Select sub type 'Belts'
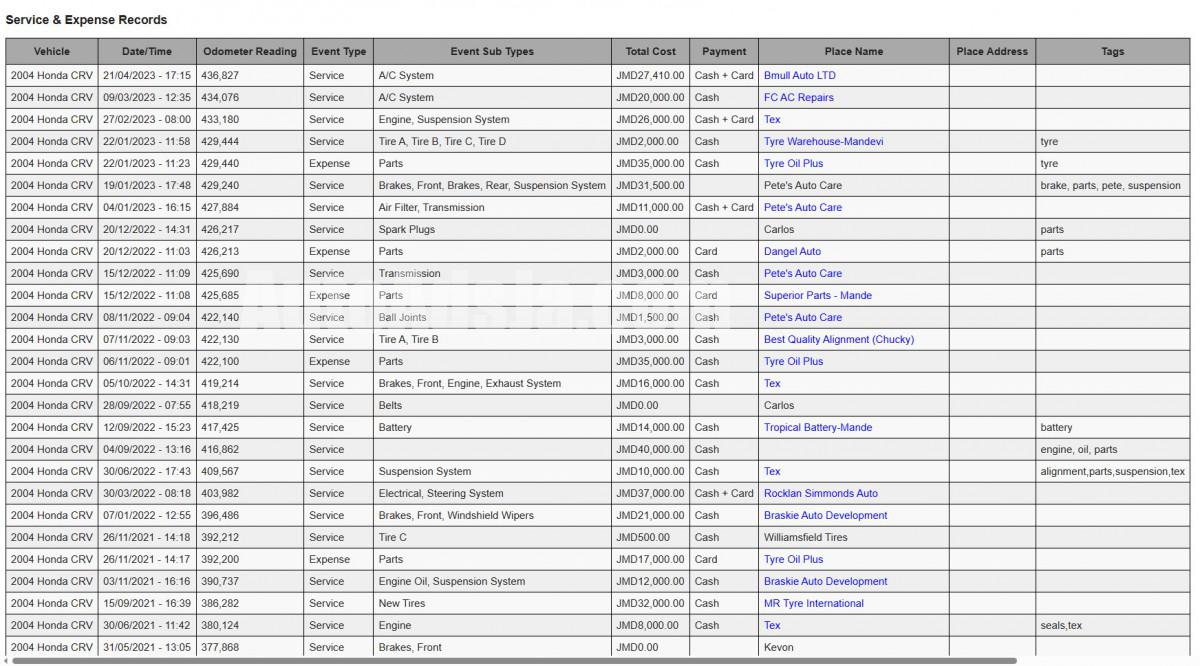Screen dimensions: 1200x666 click(391, 405)
